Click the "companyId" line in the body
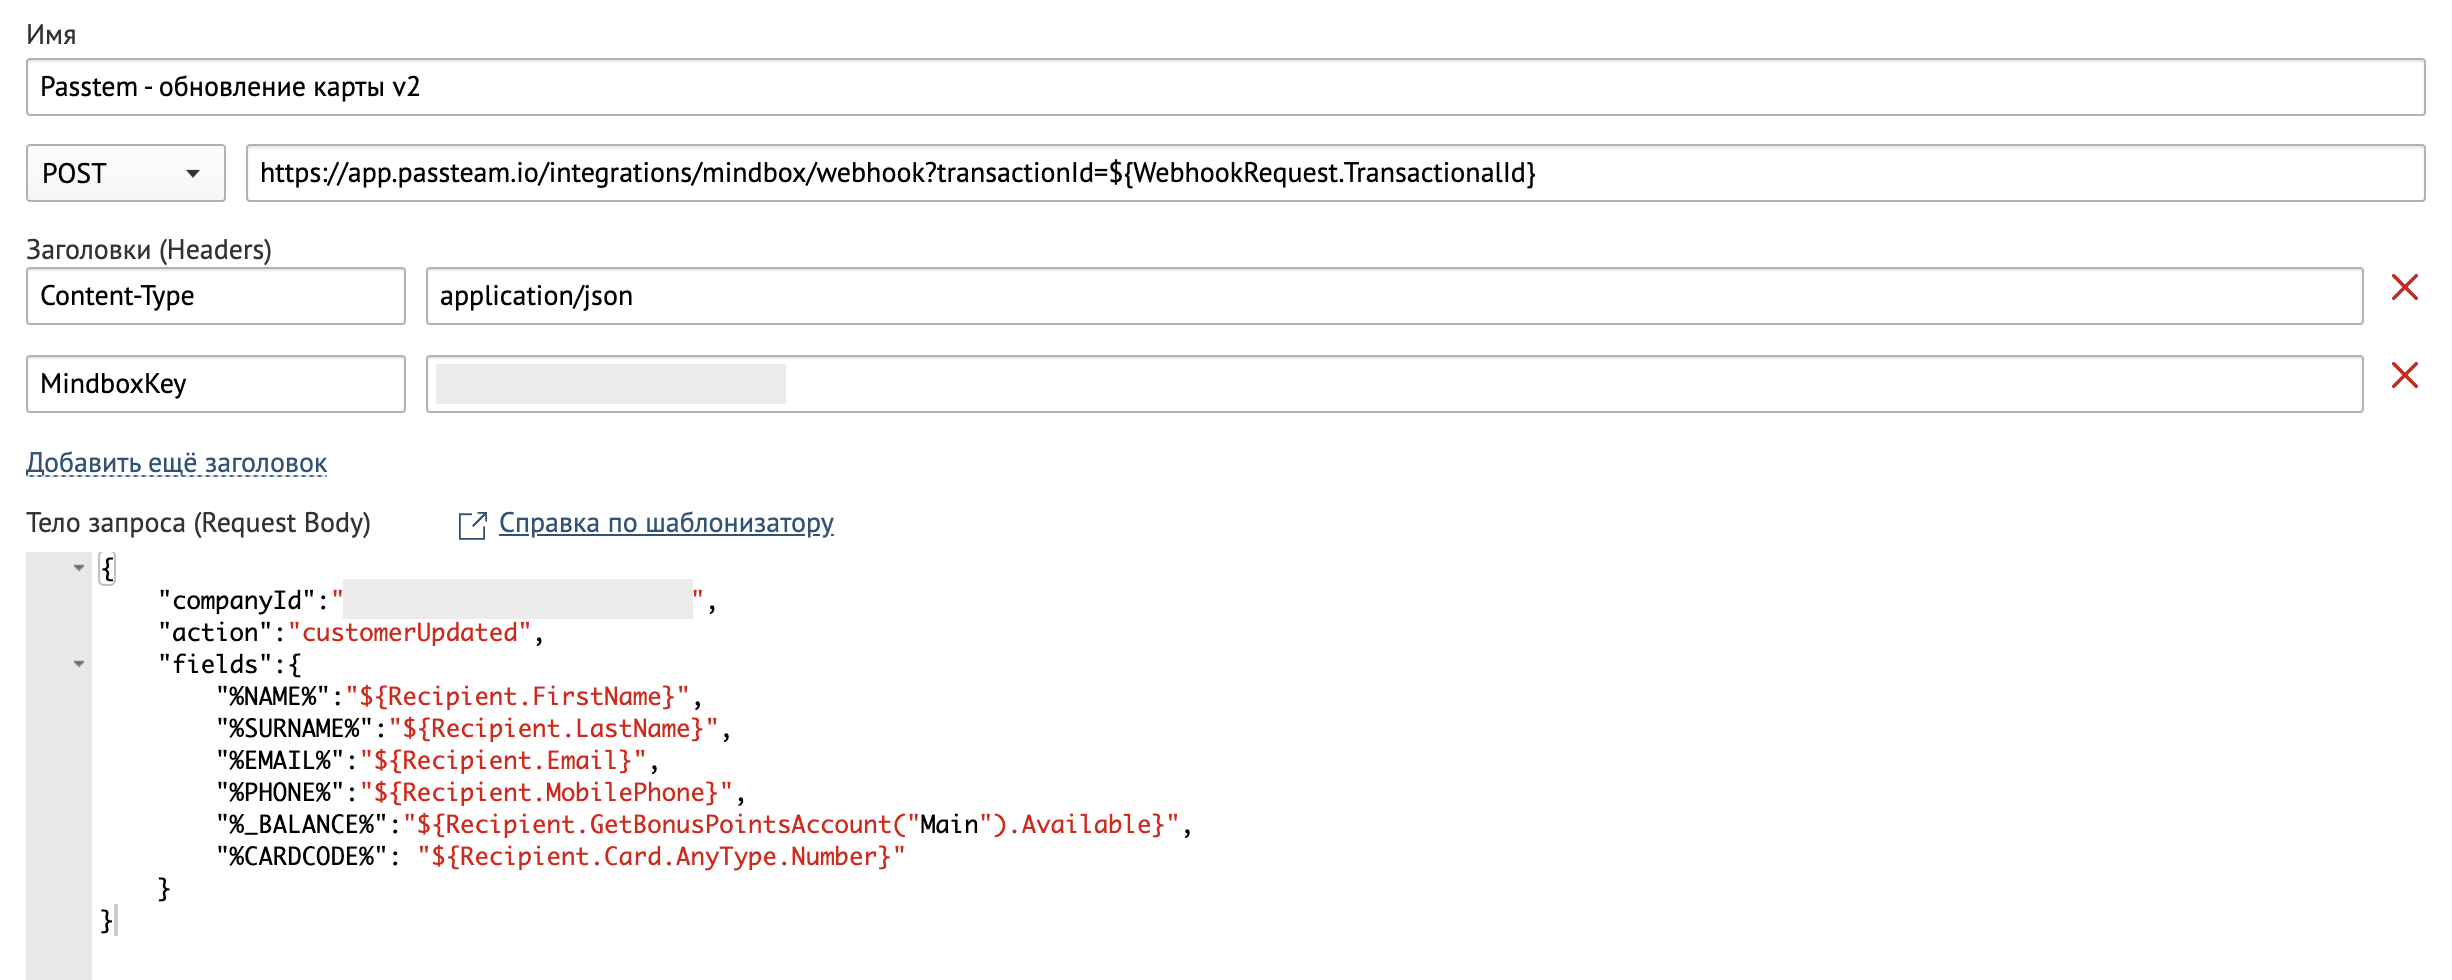This screenshot has width=2452, height=980. 437,600
